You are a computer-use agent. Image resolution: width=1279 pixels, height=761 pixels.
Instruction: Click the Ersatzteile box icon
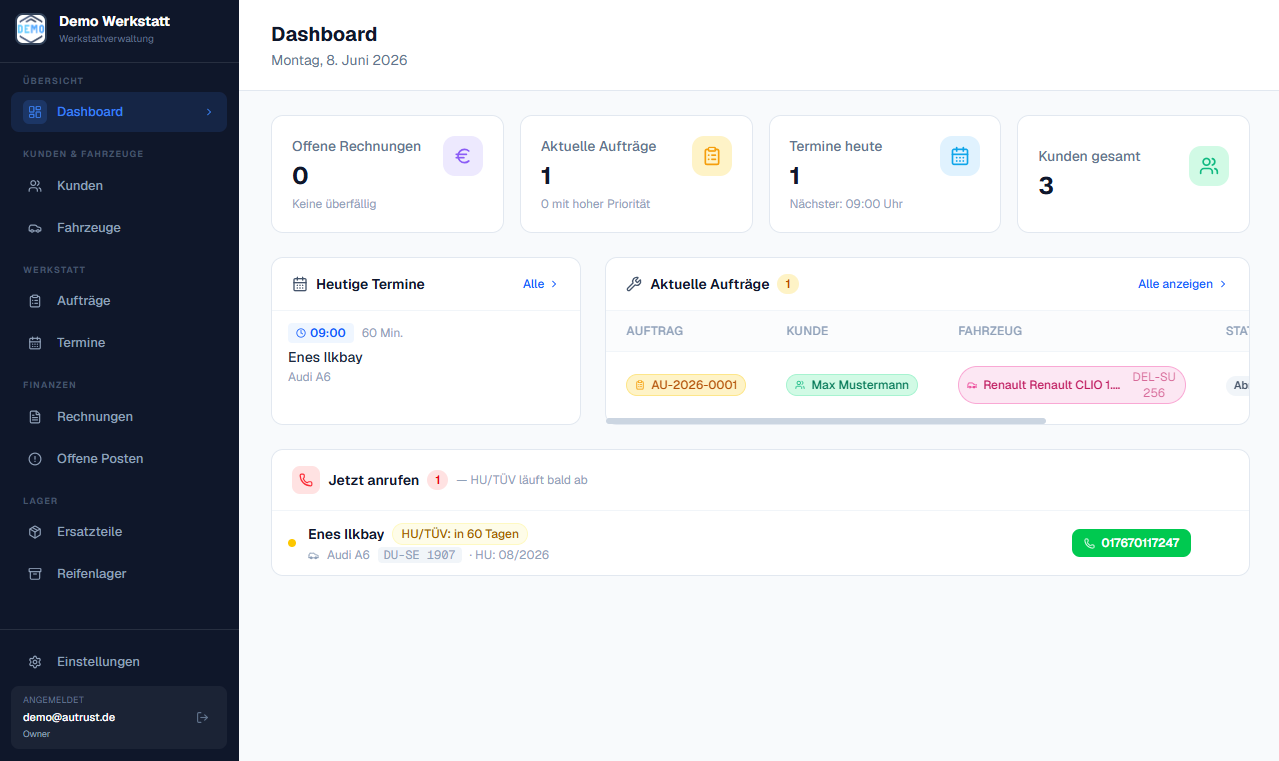point(35,532)
